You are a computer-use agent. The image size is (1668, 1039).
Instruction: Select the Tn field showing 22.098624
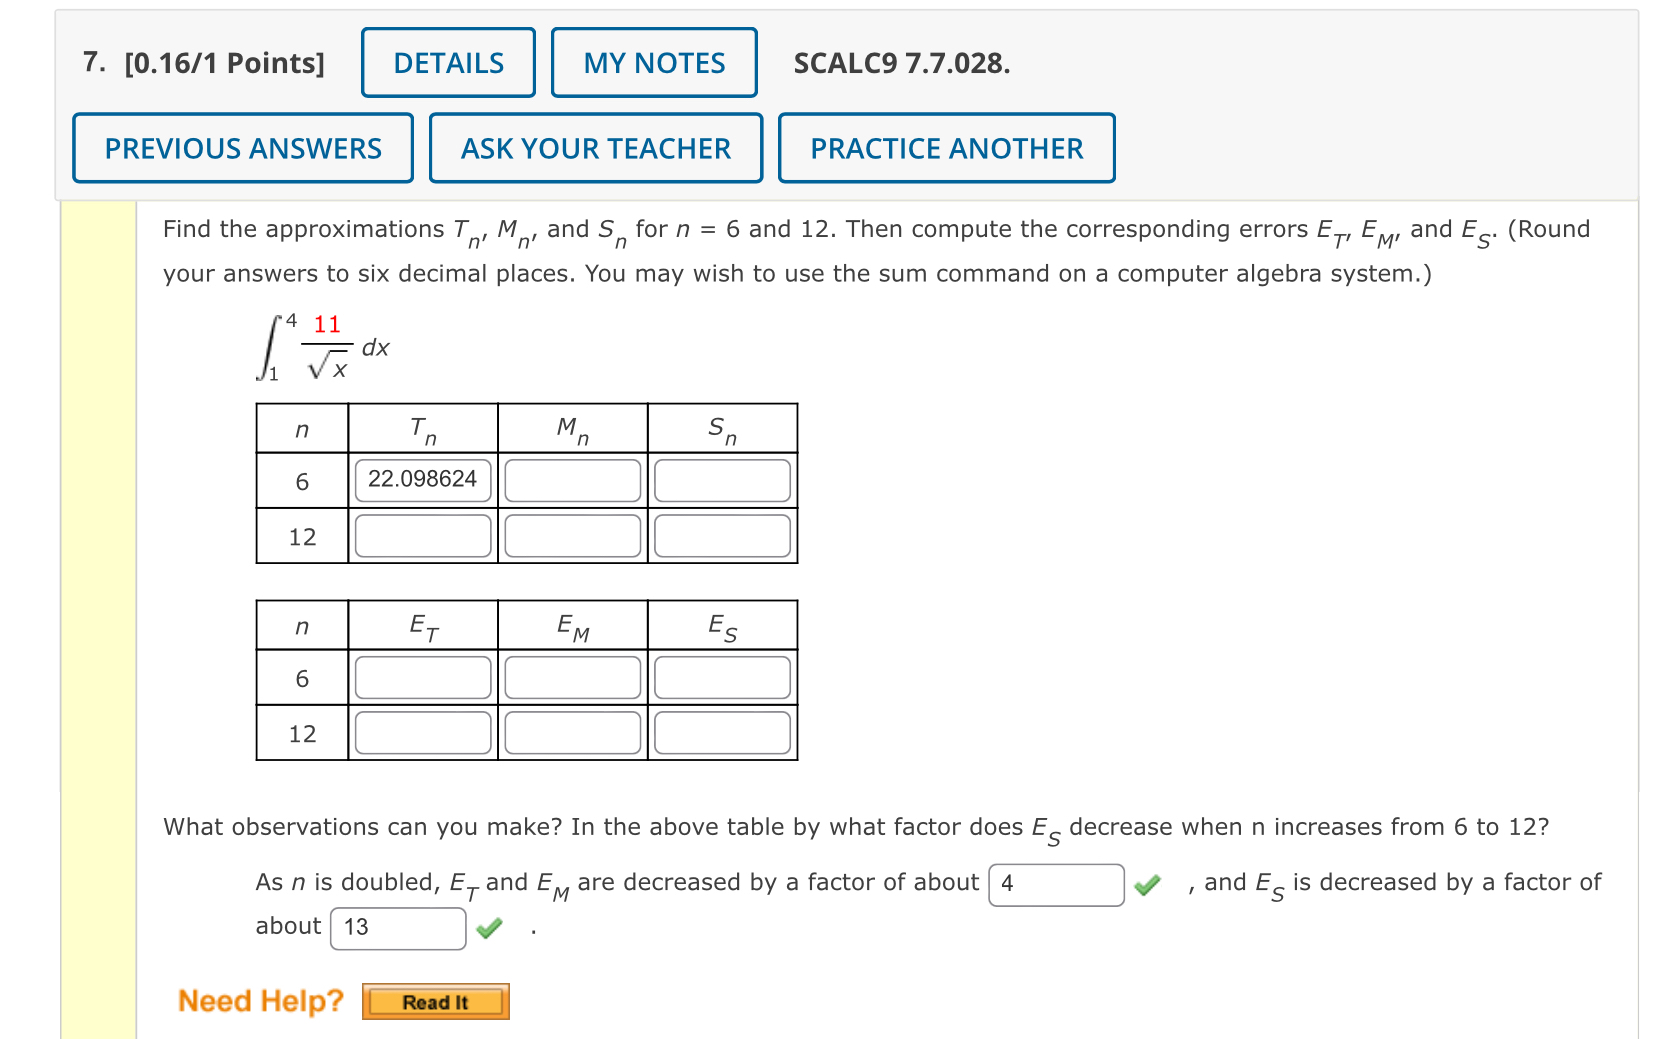click(x=421, y=479)
